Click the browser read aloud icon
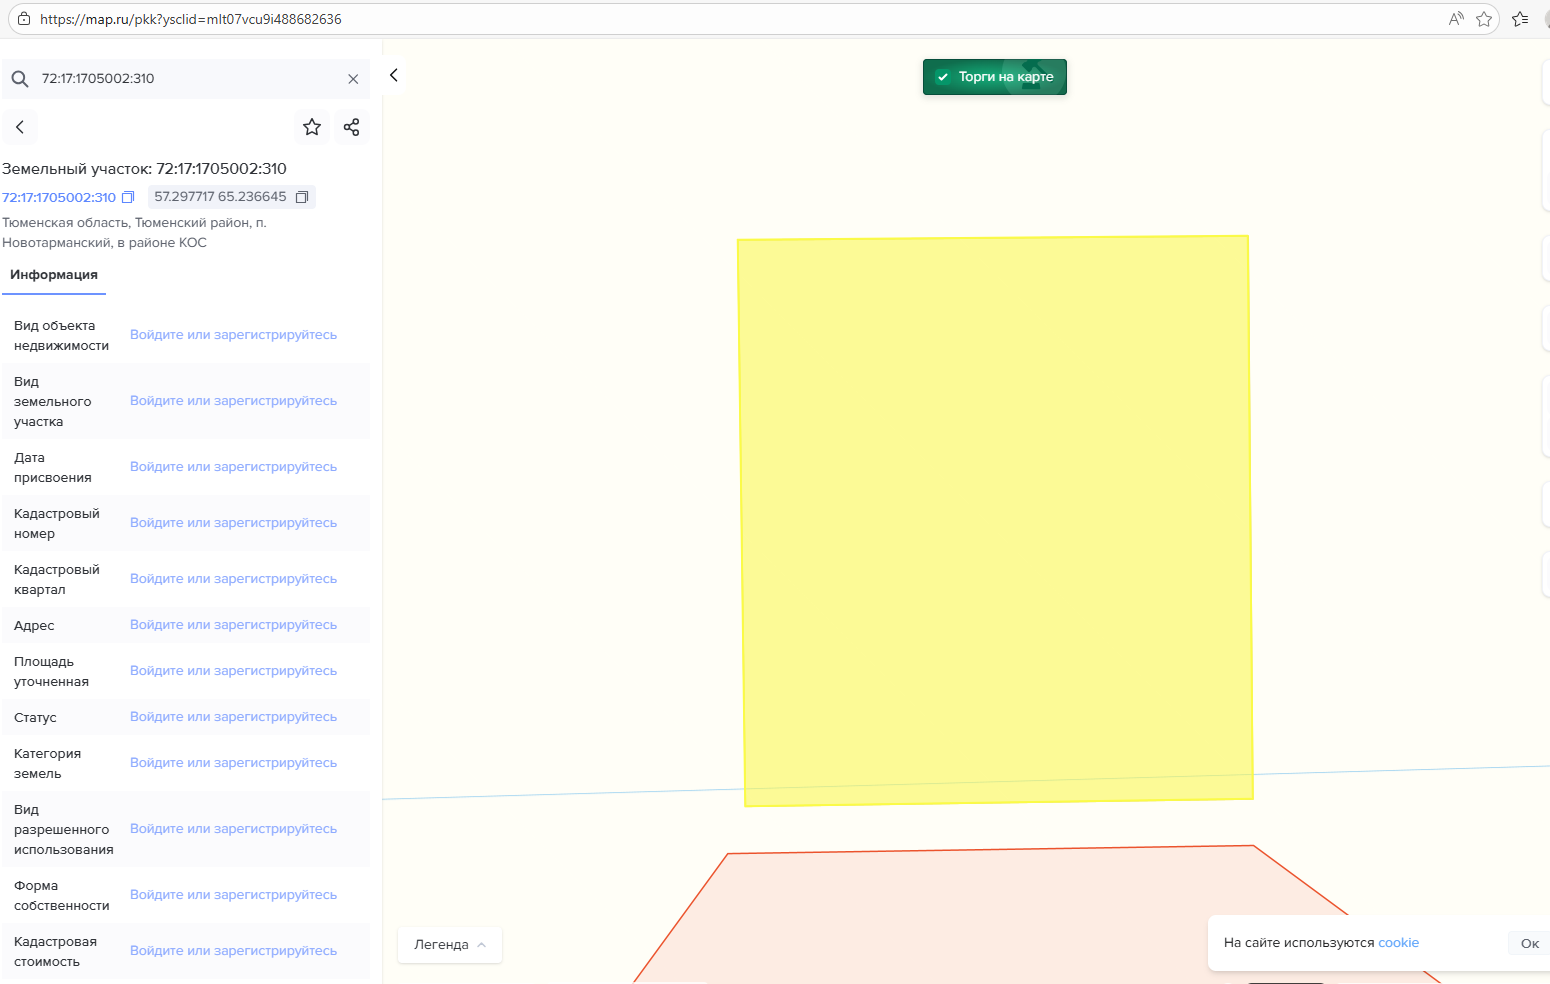1550x984 pixels. point(1456,19)
